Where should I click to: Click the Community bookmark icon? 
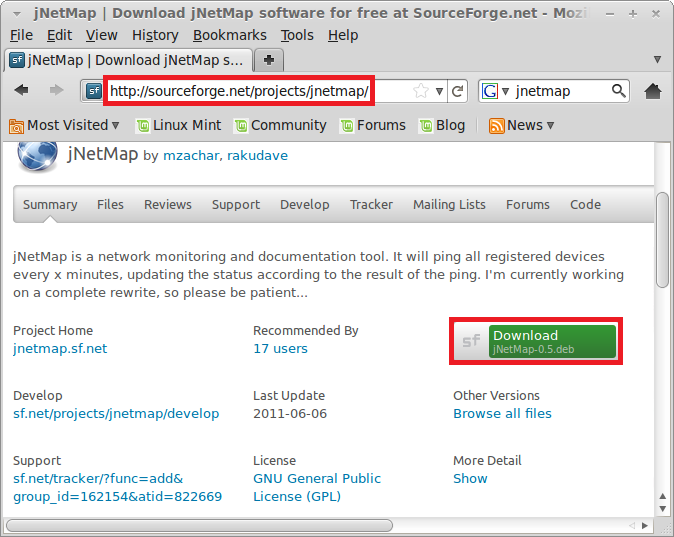(x=241, y=126)
